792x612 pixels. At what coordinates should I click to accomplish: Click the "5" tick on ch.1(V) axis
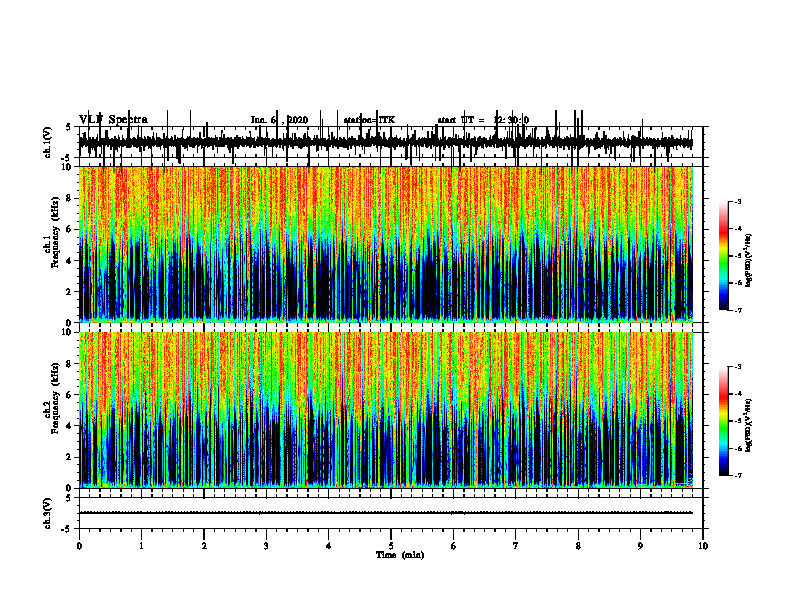point(69,128)
